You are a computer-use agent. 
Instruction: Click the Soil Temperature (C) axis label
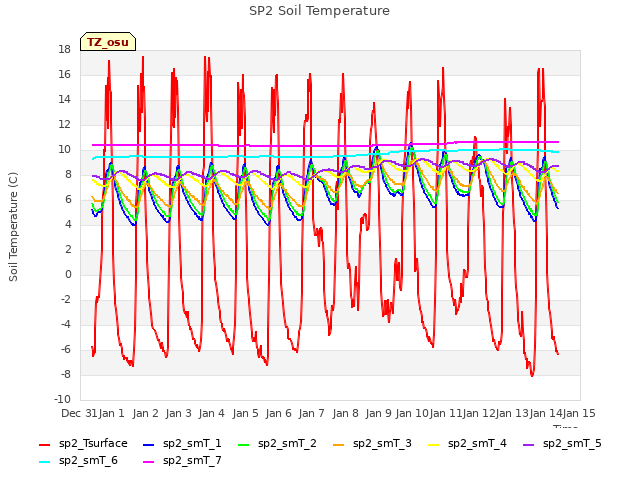(x=13, y=227)
